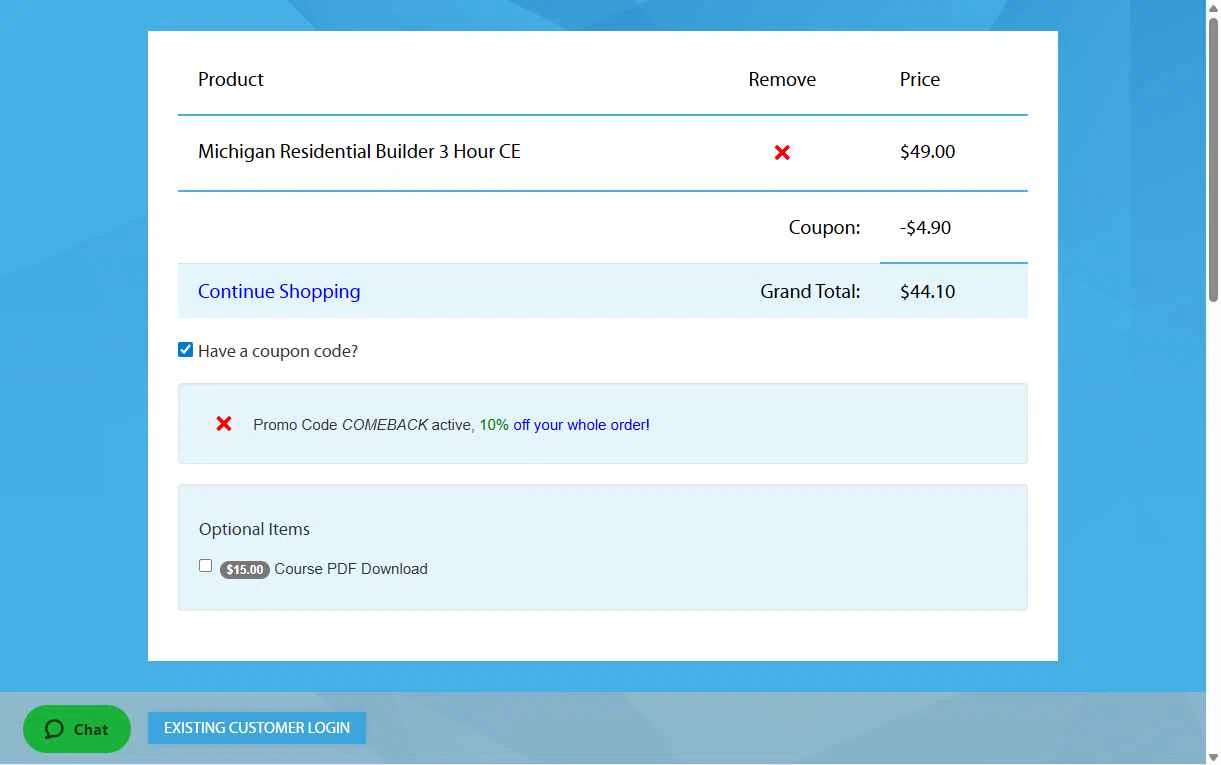The image size is (1221, 765).
Task: Click the Optional Items heading
Action: tap(254, 529)
